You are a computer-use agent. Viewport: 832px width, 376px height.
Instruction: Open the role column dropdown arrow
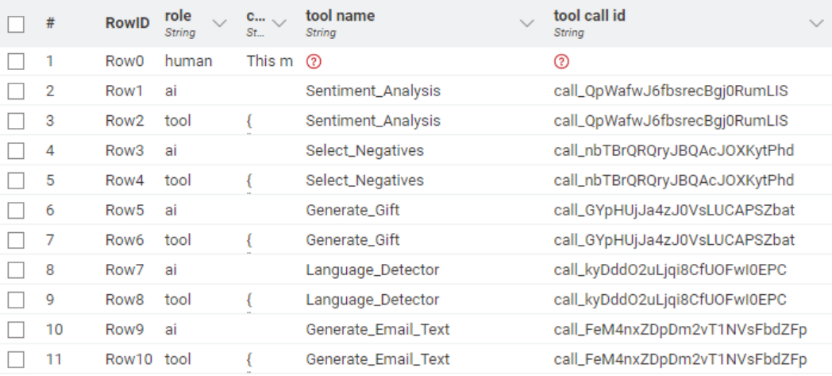pyautogui.click(x=219, y=23)
